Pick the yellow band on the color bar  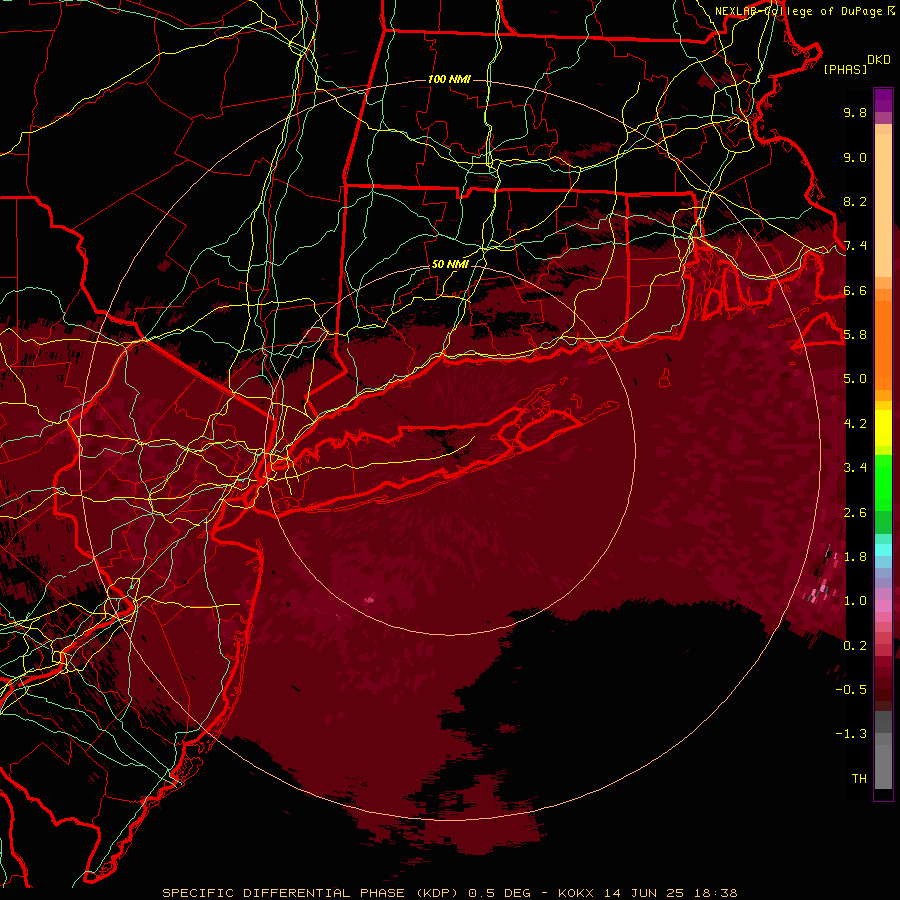coord(883,428)
